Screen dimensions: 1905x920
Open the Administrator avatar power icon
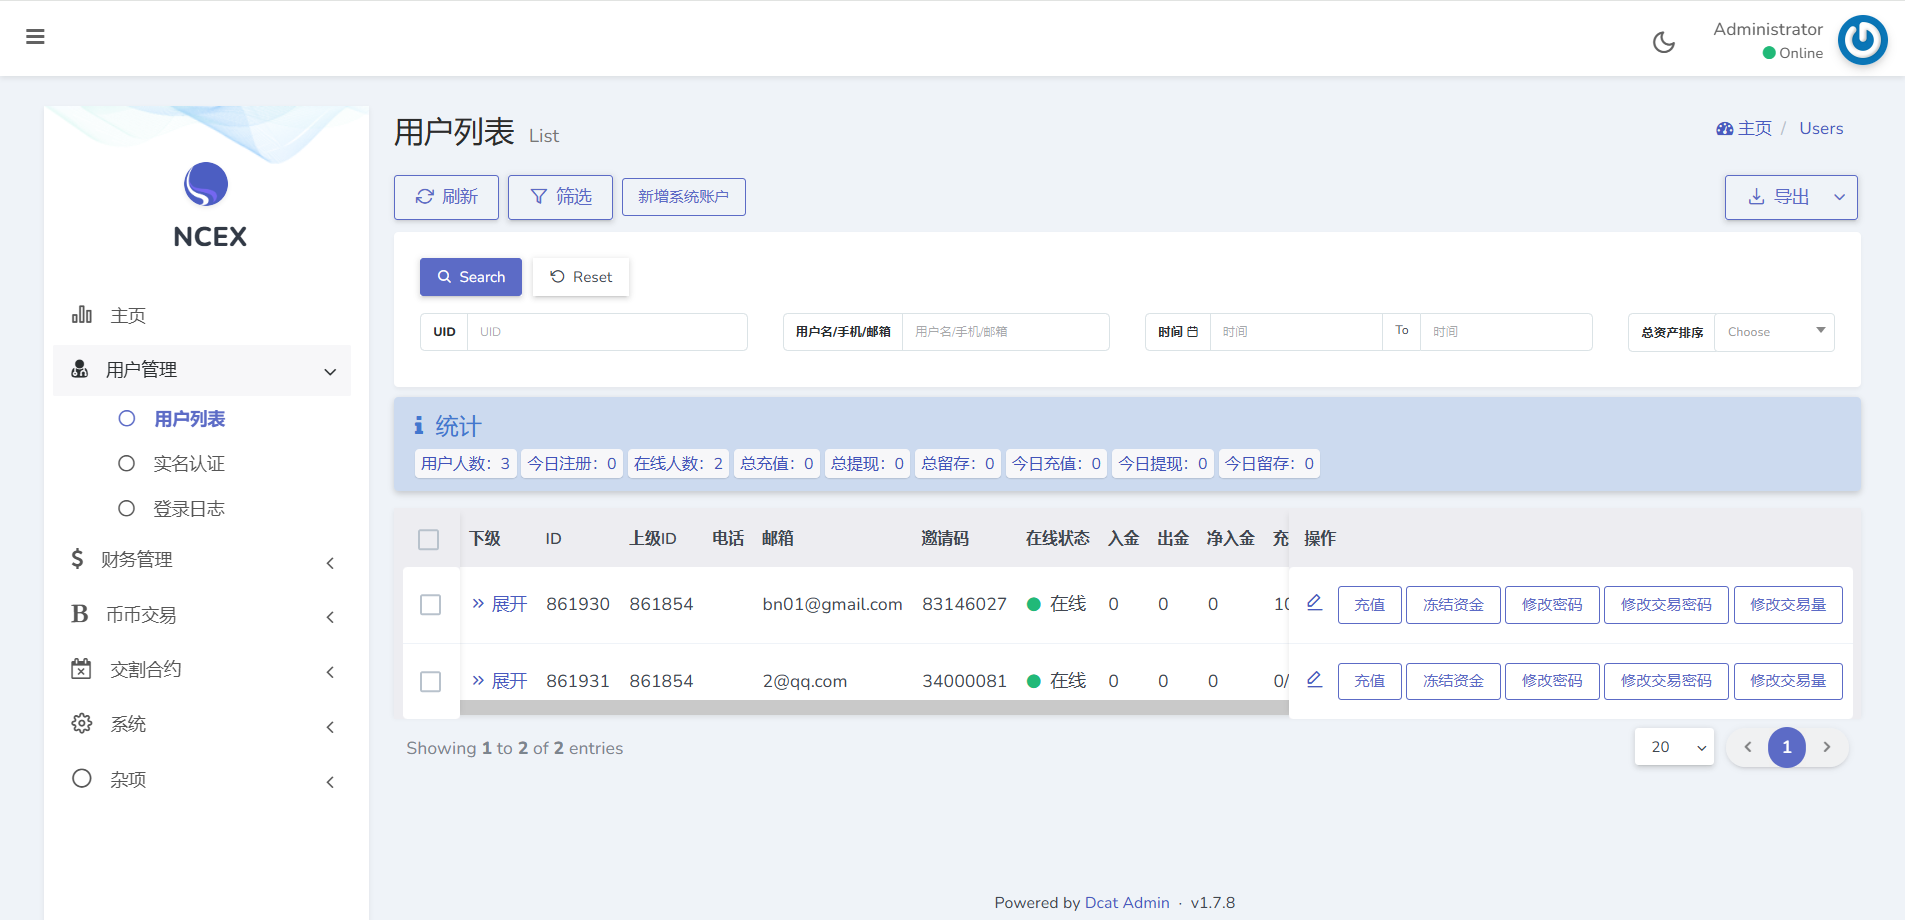(1861, 40)
